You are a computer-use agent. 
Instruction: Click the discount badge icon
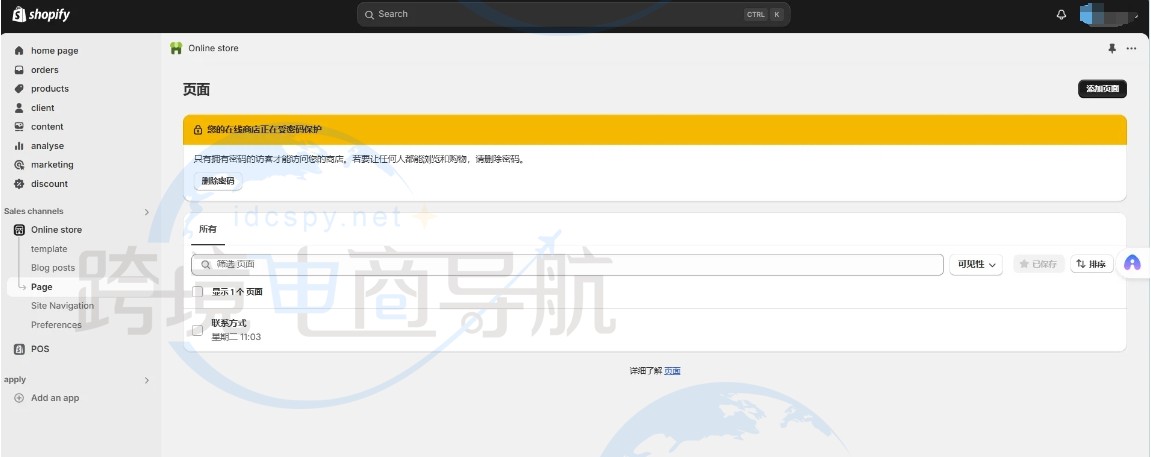(x=19, y=184)
